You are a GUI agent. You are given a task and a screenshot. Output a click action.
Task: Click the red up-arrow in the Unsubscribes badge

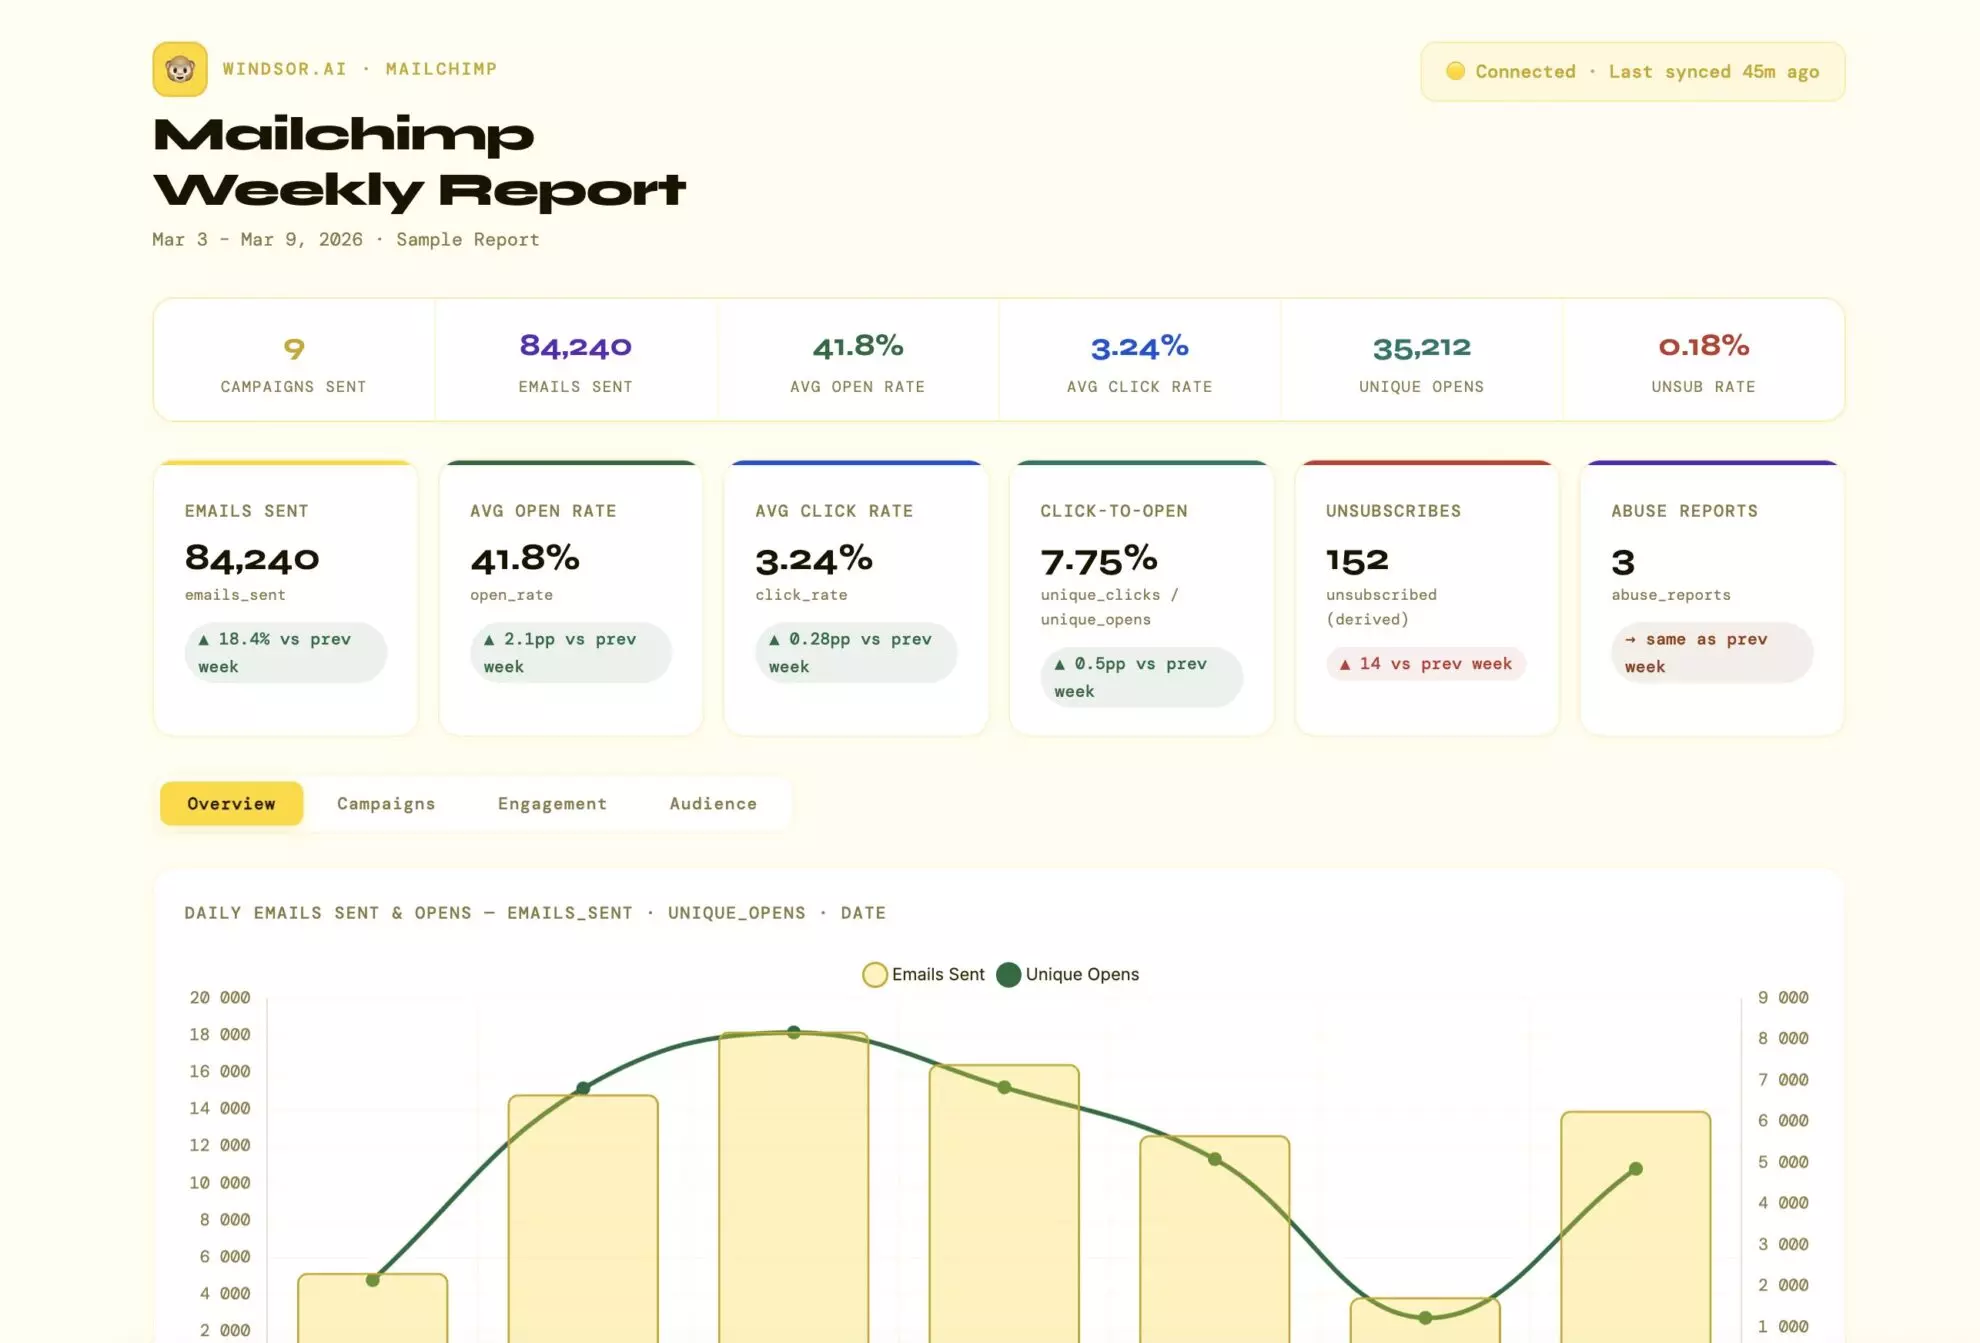tap(1344, 663)
